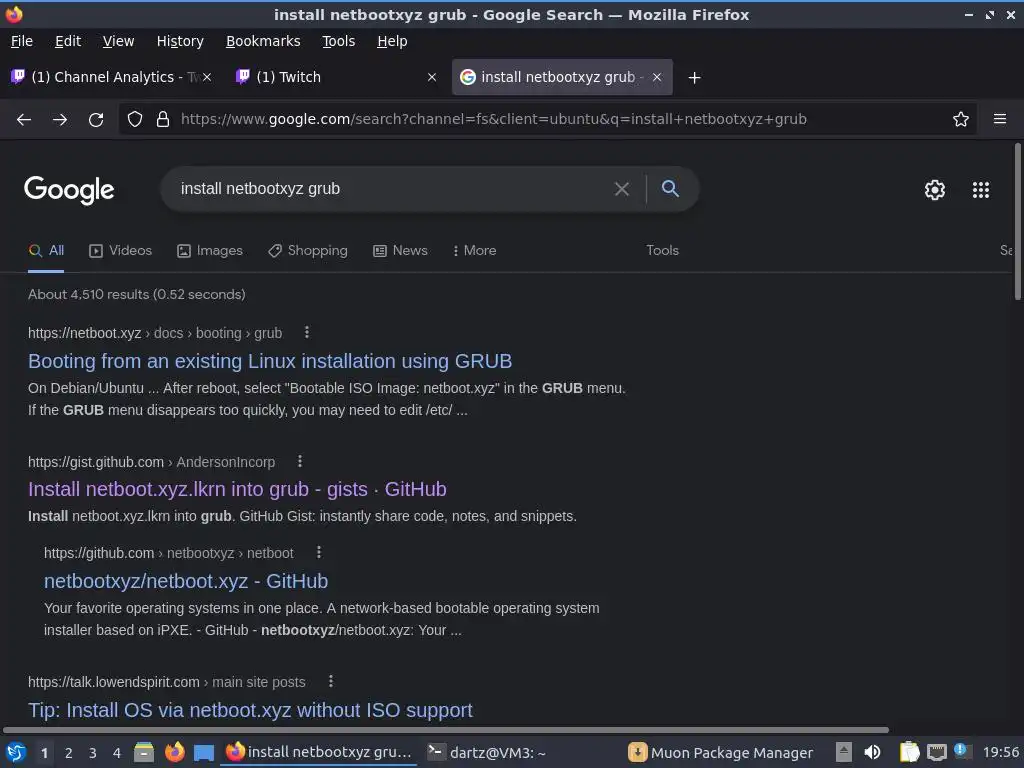Click the panel clock showing 19:56
Screen dimensions: 1024x768
pos(1000,752)
